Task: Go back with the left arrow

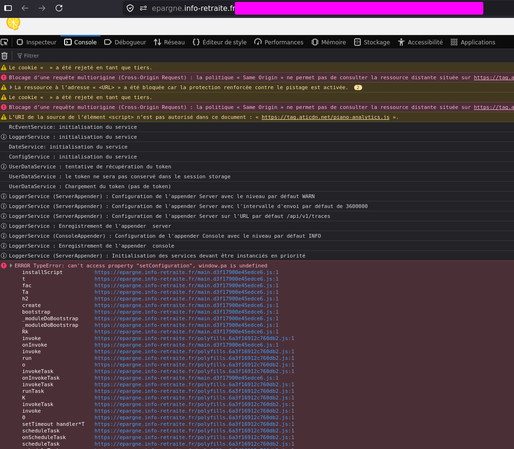Action: [25, 8]
